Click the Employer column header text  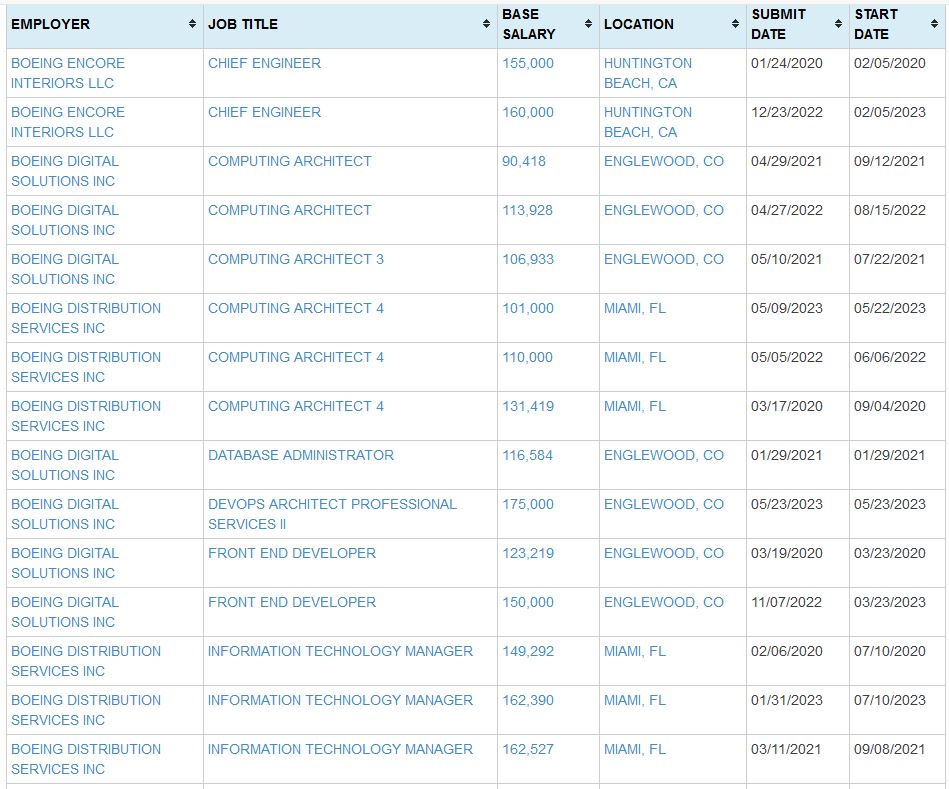50,24
